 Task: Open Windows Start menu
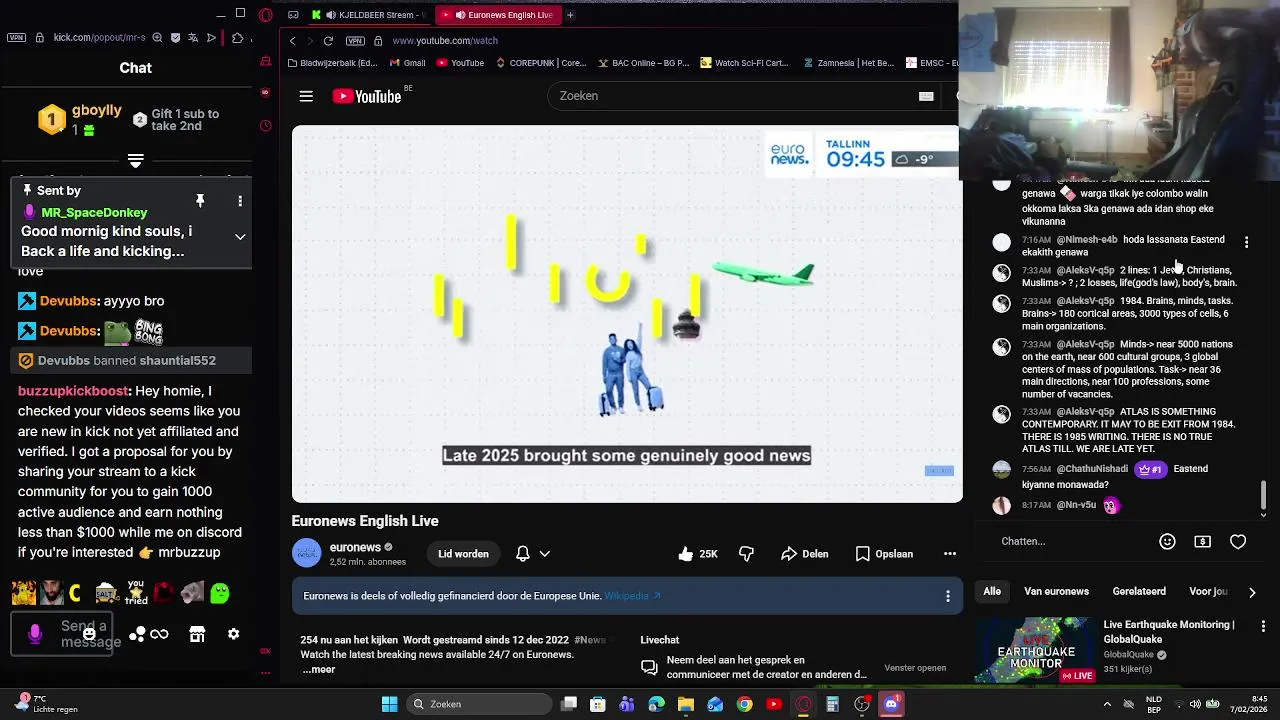click(389, 704)
